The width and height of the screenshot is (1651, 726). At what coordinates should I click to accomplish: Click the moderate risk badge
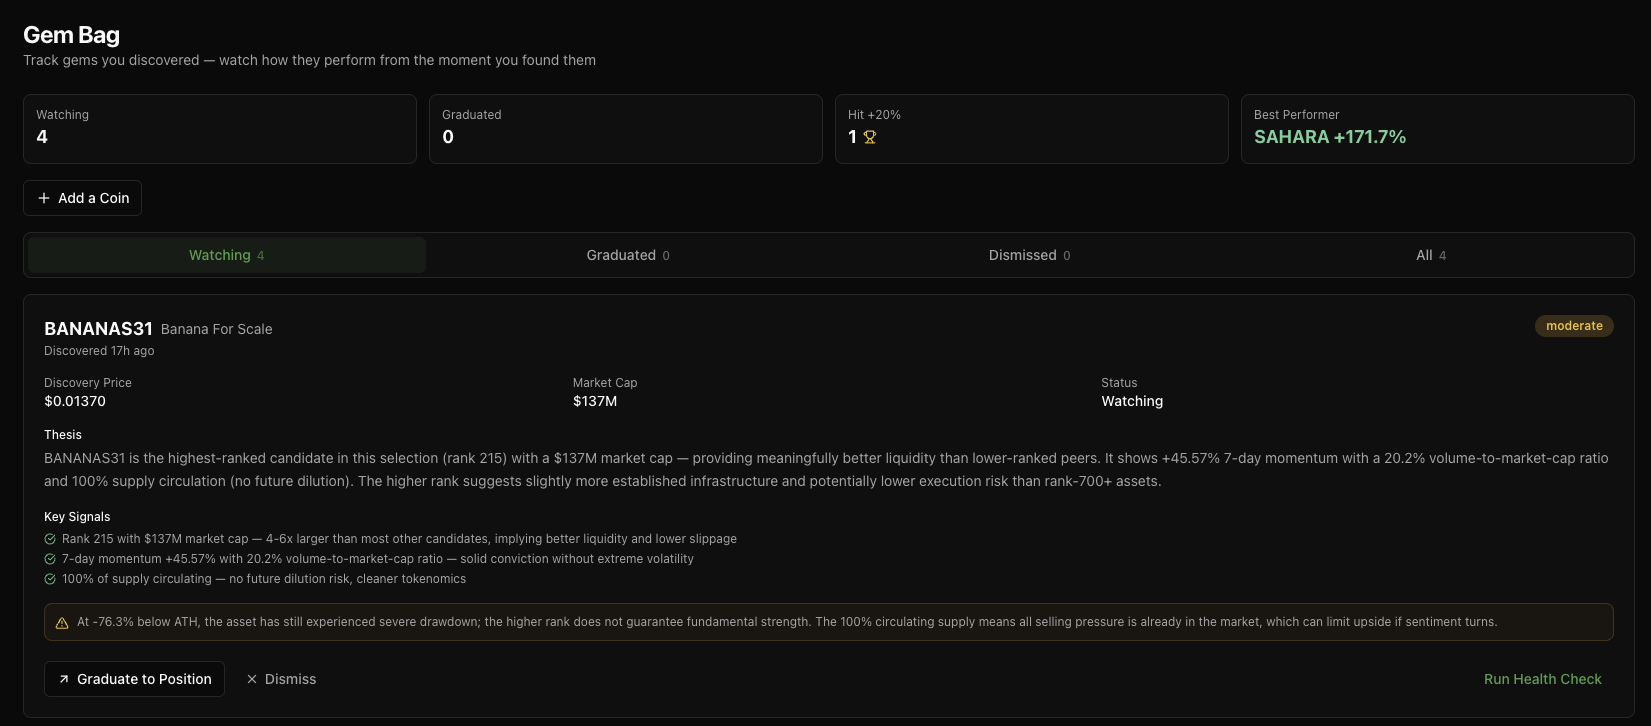[1574, 326]
